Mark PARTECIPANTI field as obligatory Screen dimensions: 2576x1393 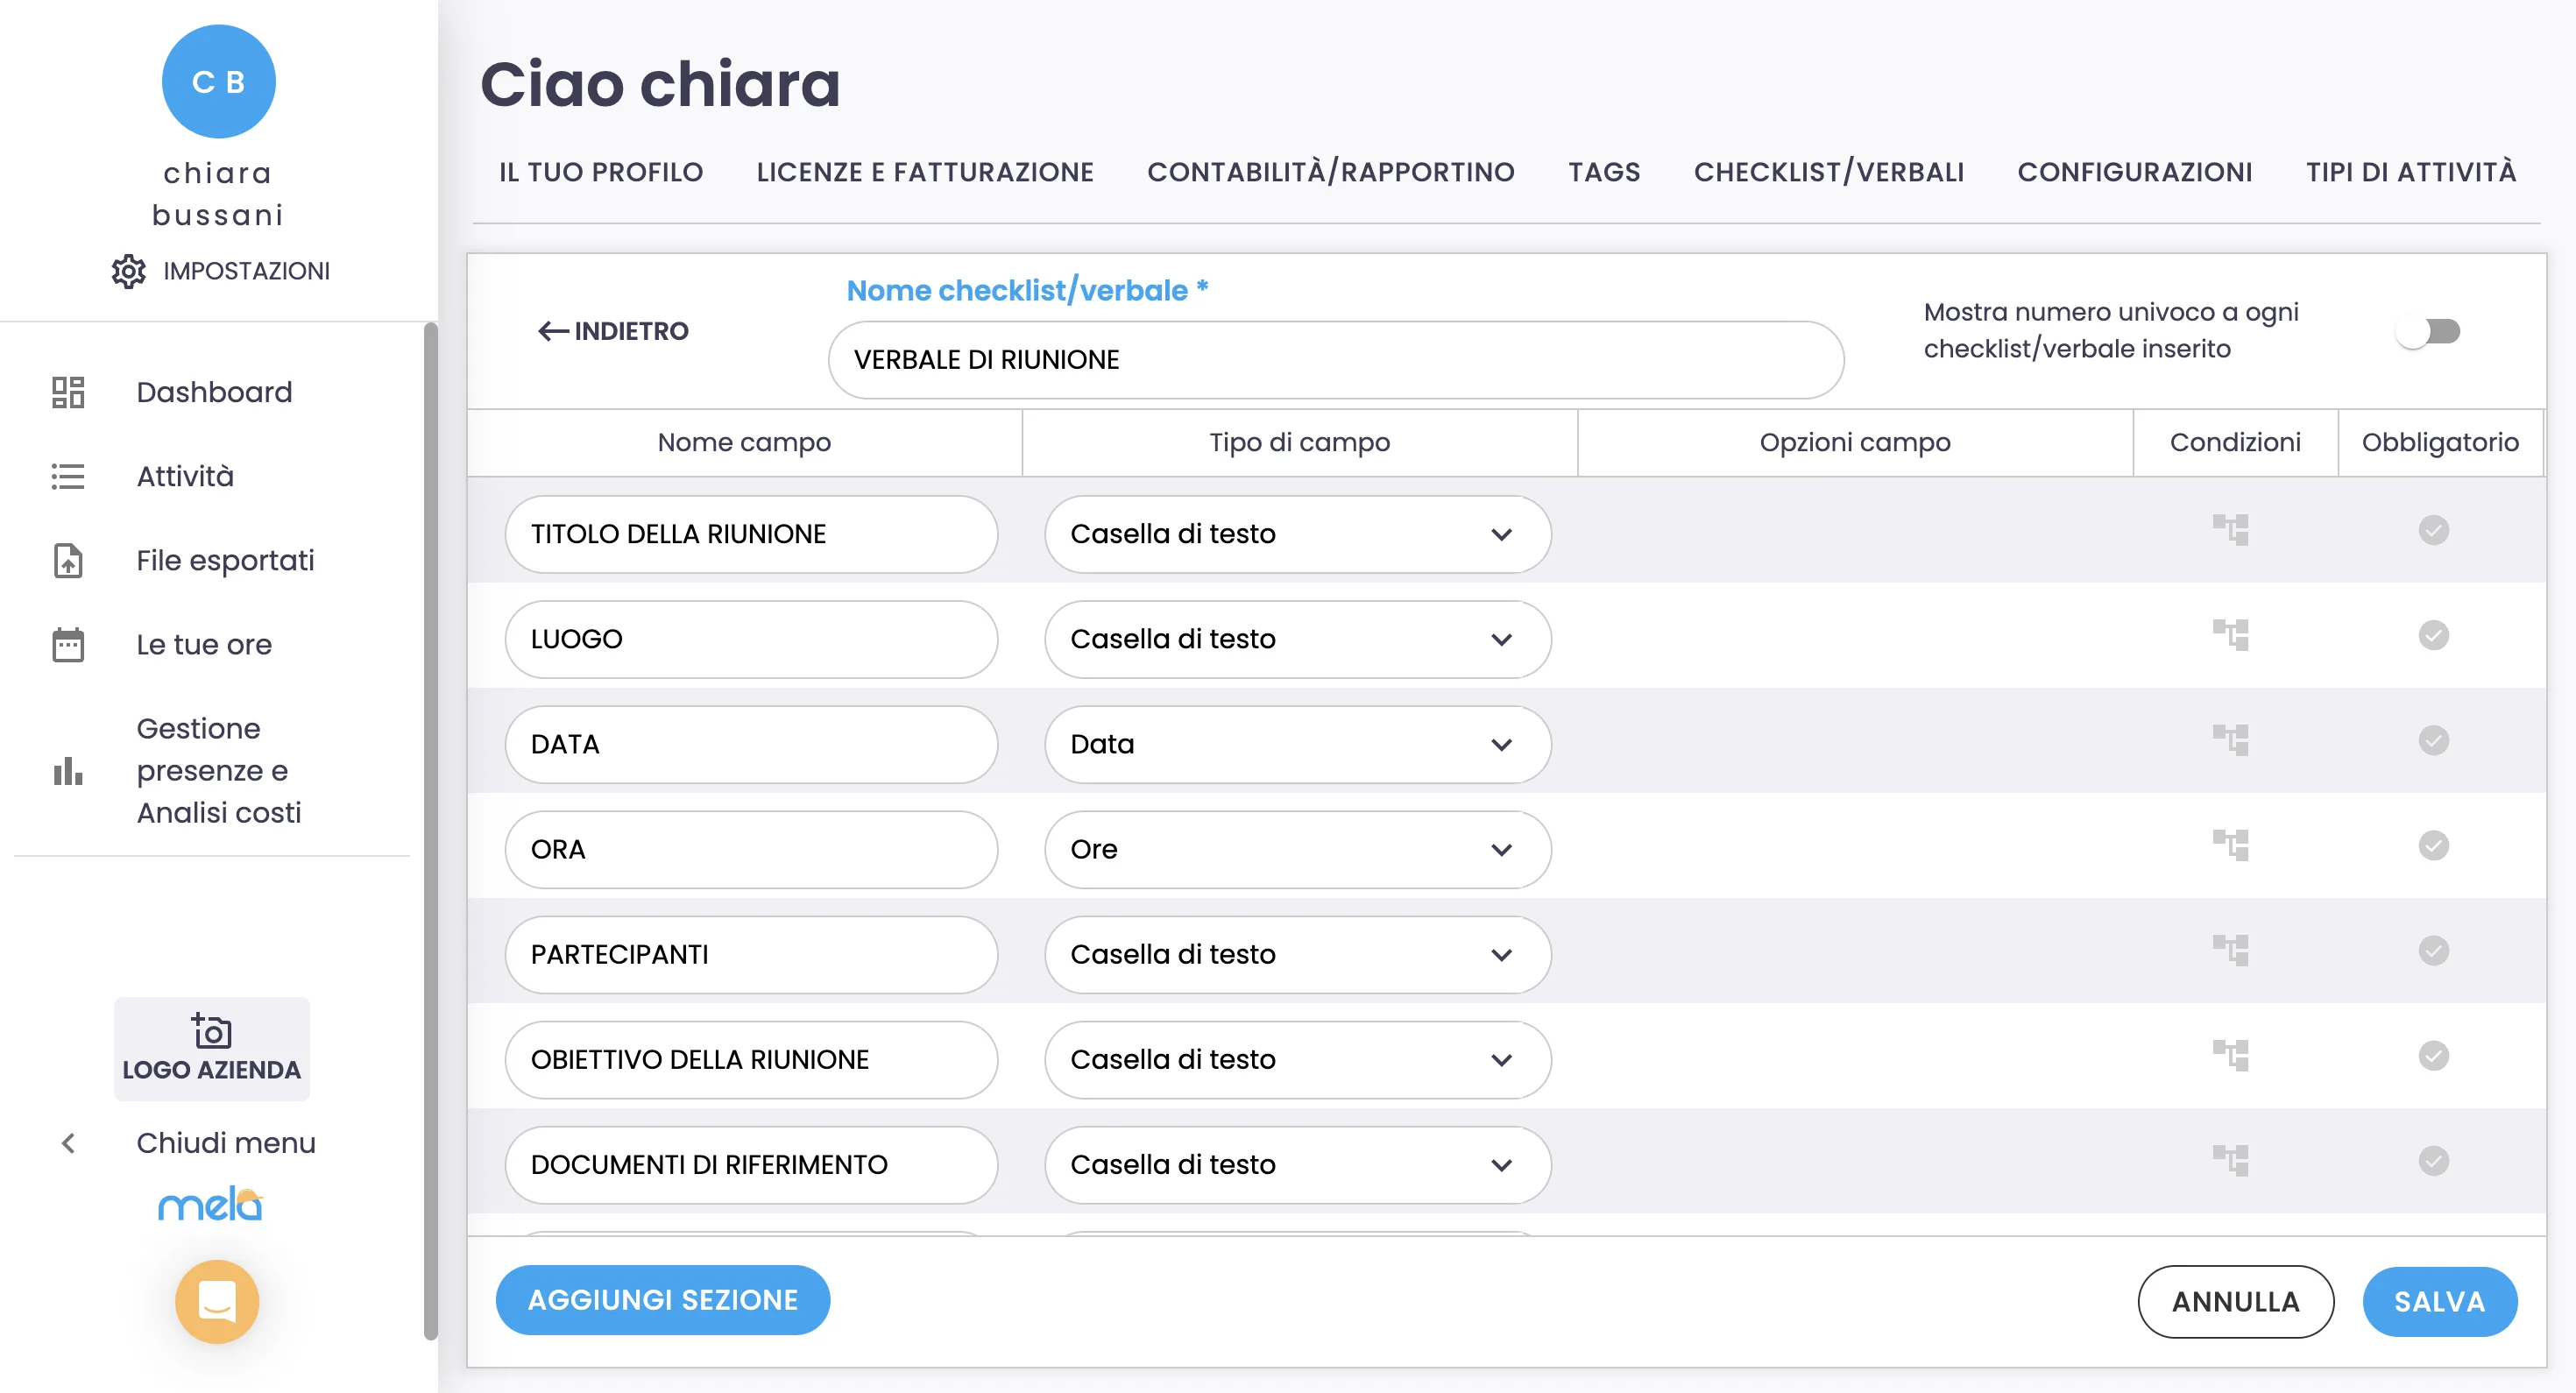tap(2433, 950)
